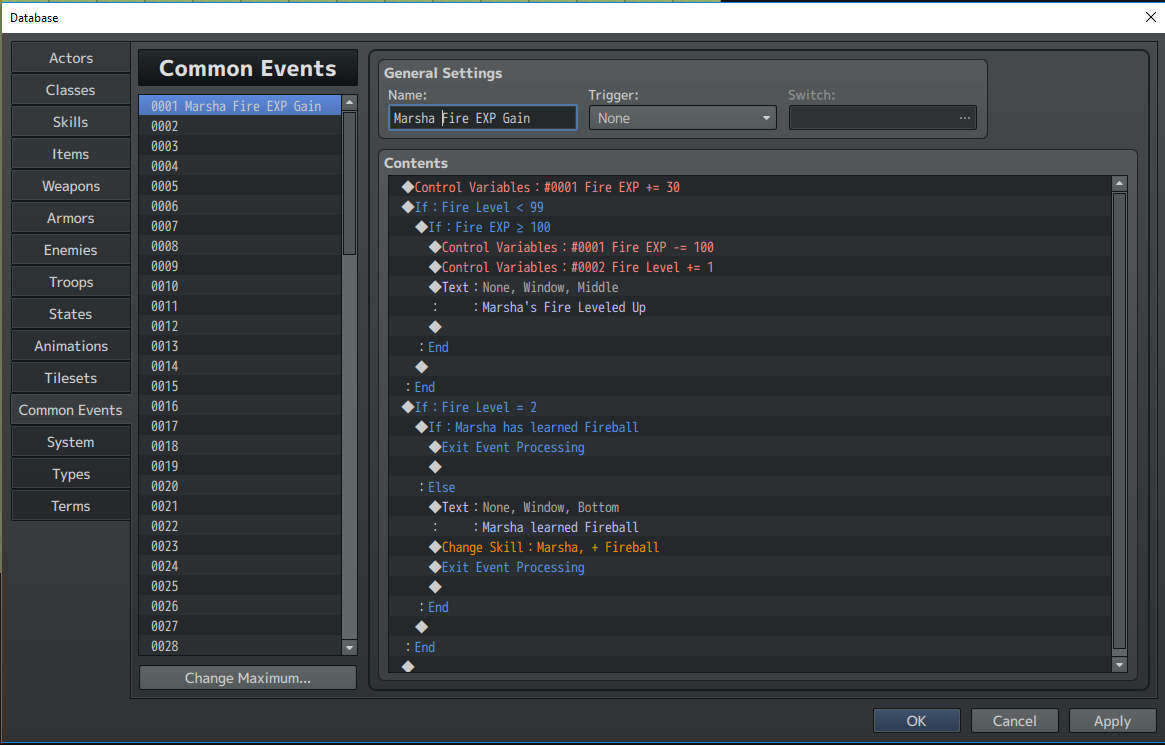Click the common events list scroll-down arrow
The width and height of the screenshot is (1165, 747).
point(349,648)
